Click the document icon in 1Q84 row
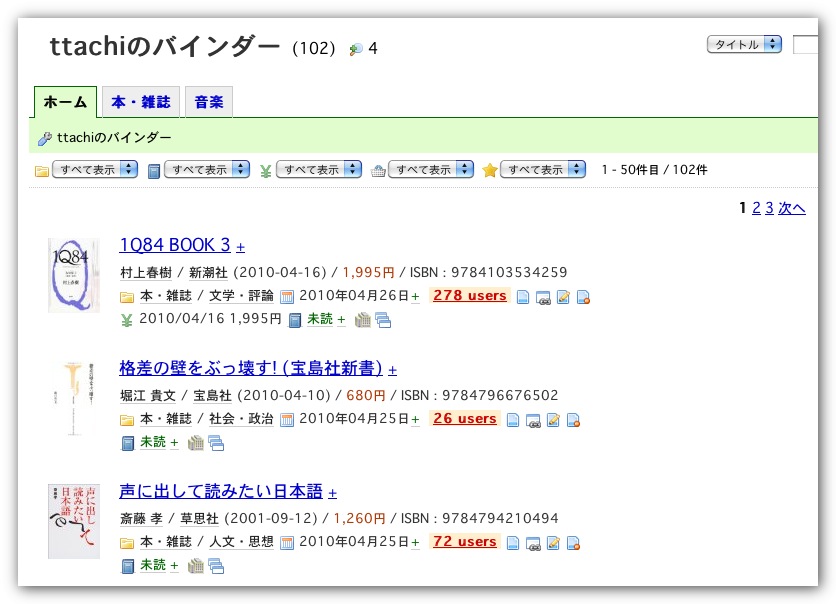836x604 pixels. (523, 296)
